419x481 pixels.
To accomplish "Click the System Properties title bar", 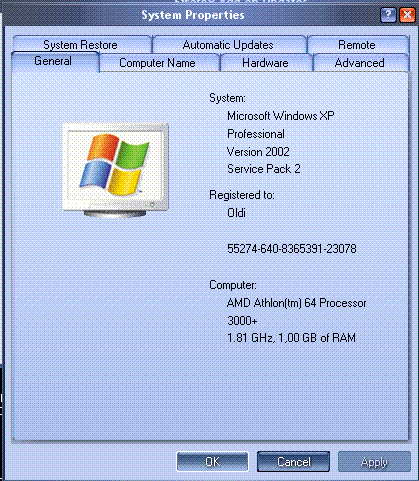I will click(x=193, y=15).
